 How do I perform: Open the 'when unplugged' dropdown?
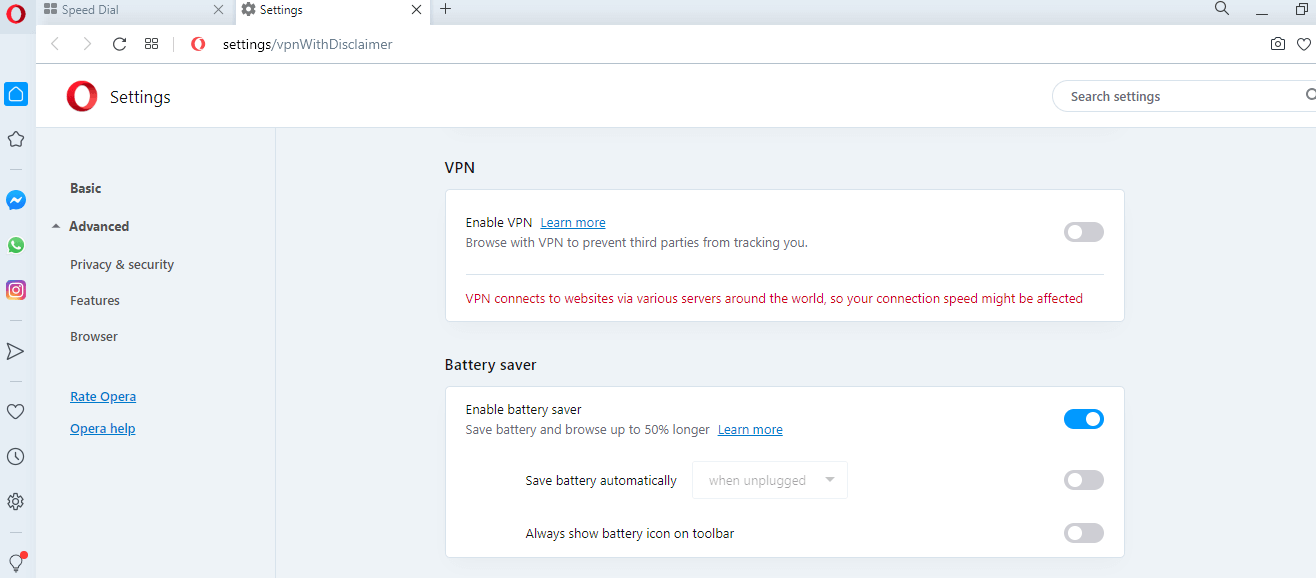pos(769,480)
